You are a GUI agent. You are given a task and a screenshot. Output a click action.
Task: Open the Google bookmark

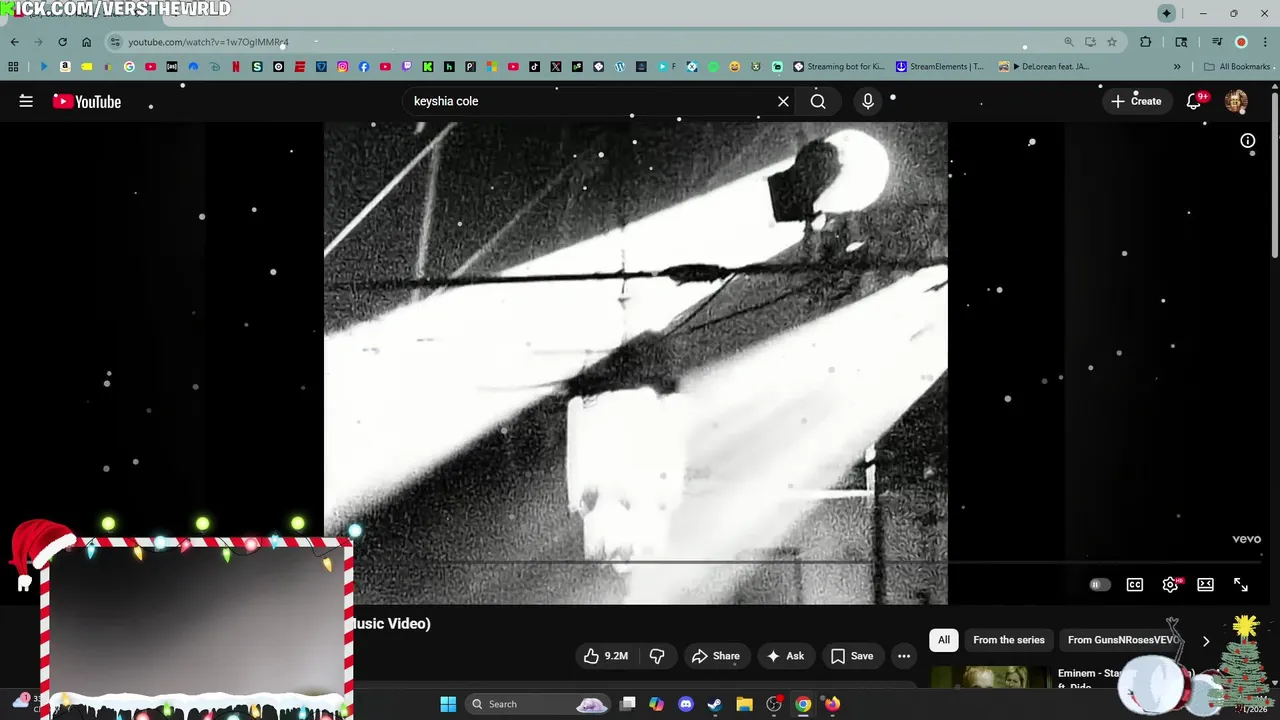129,67
